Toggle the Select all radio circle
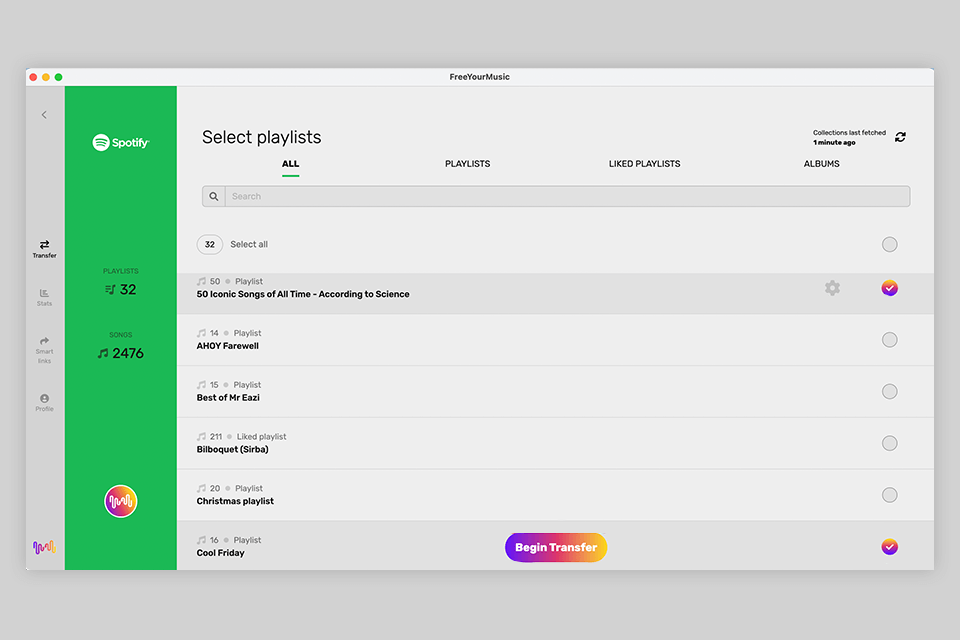The height and width of the screenshot is (640, 960). pos(890,244)
